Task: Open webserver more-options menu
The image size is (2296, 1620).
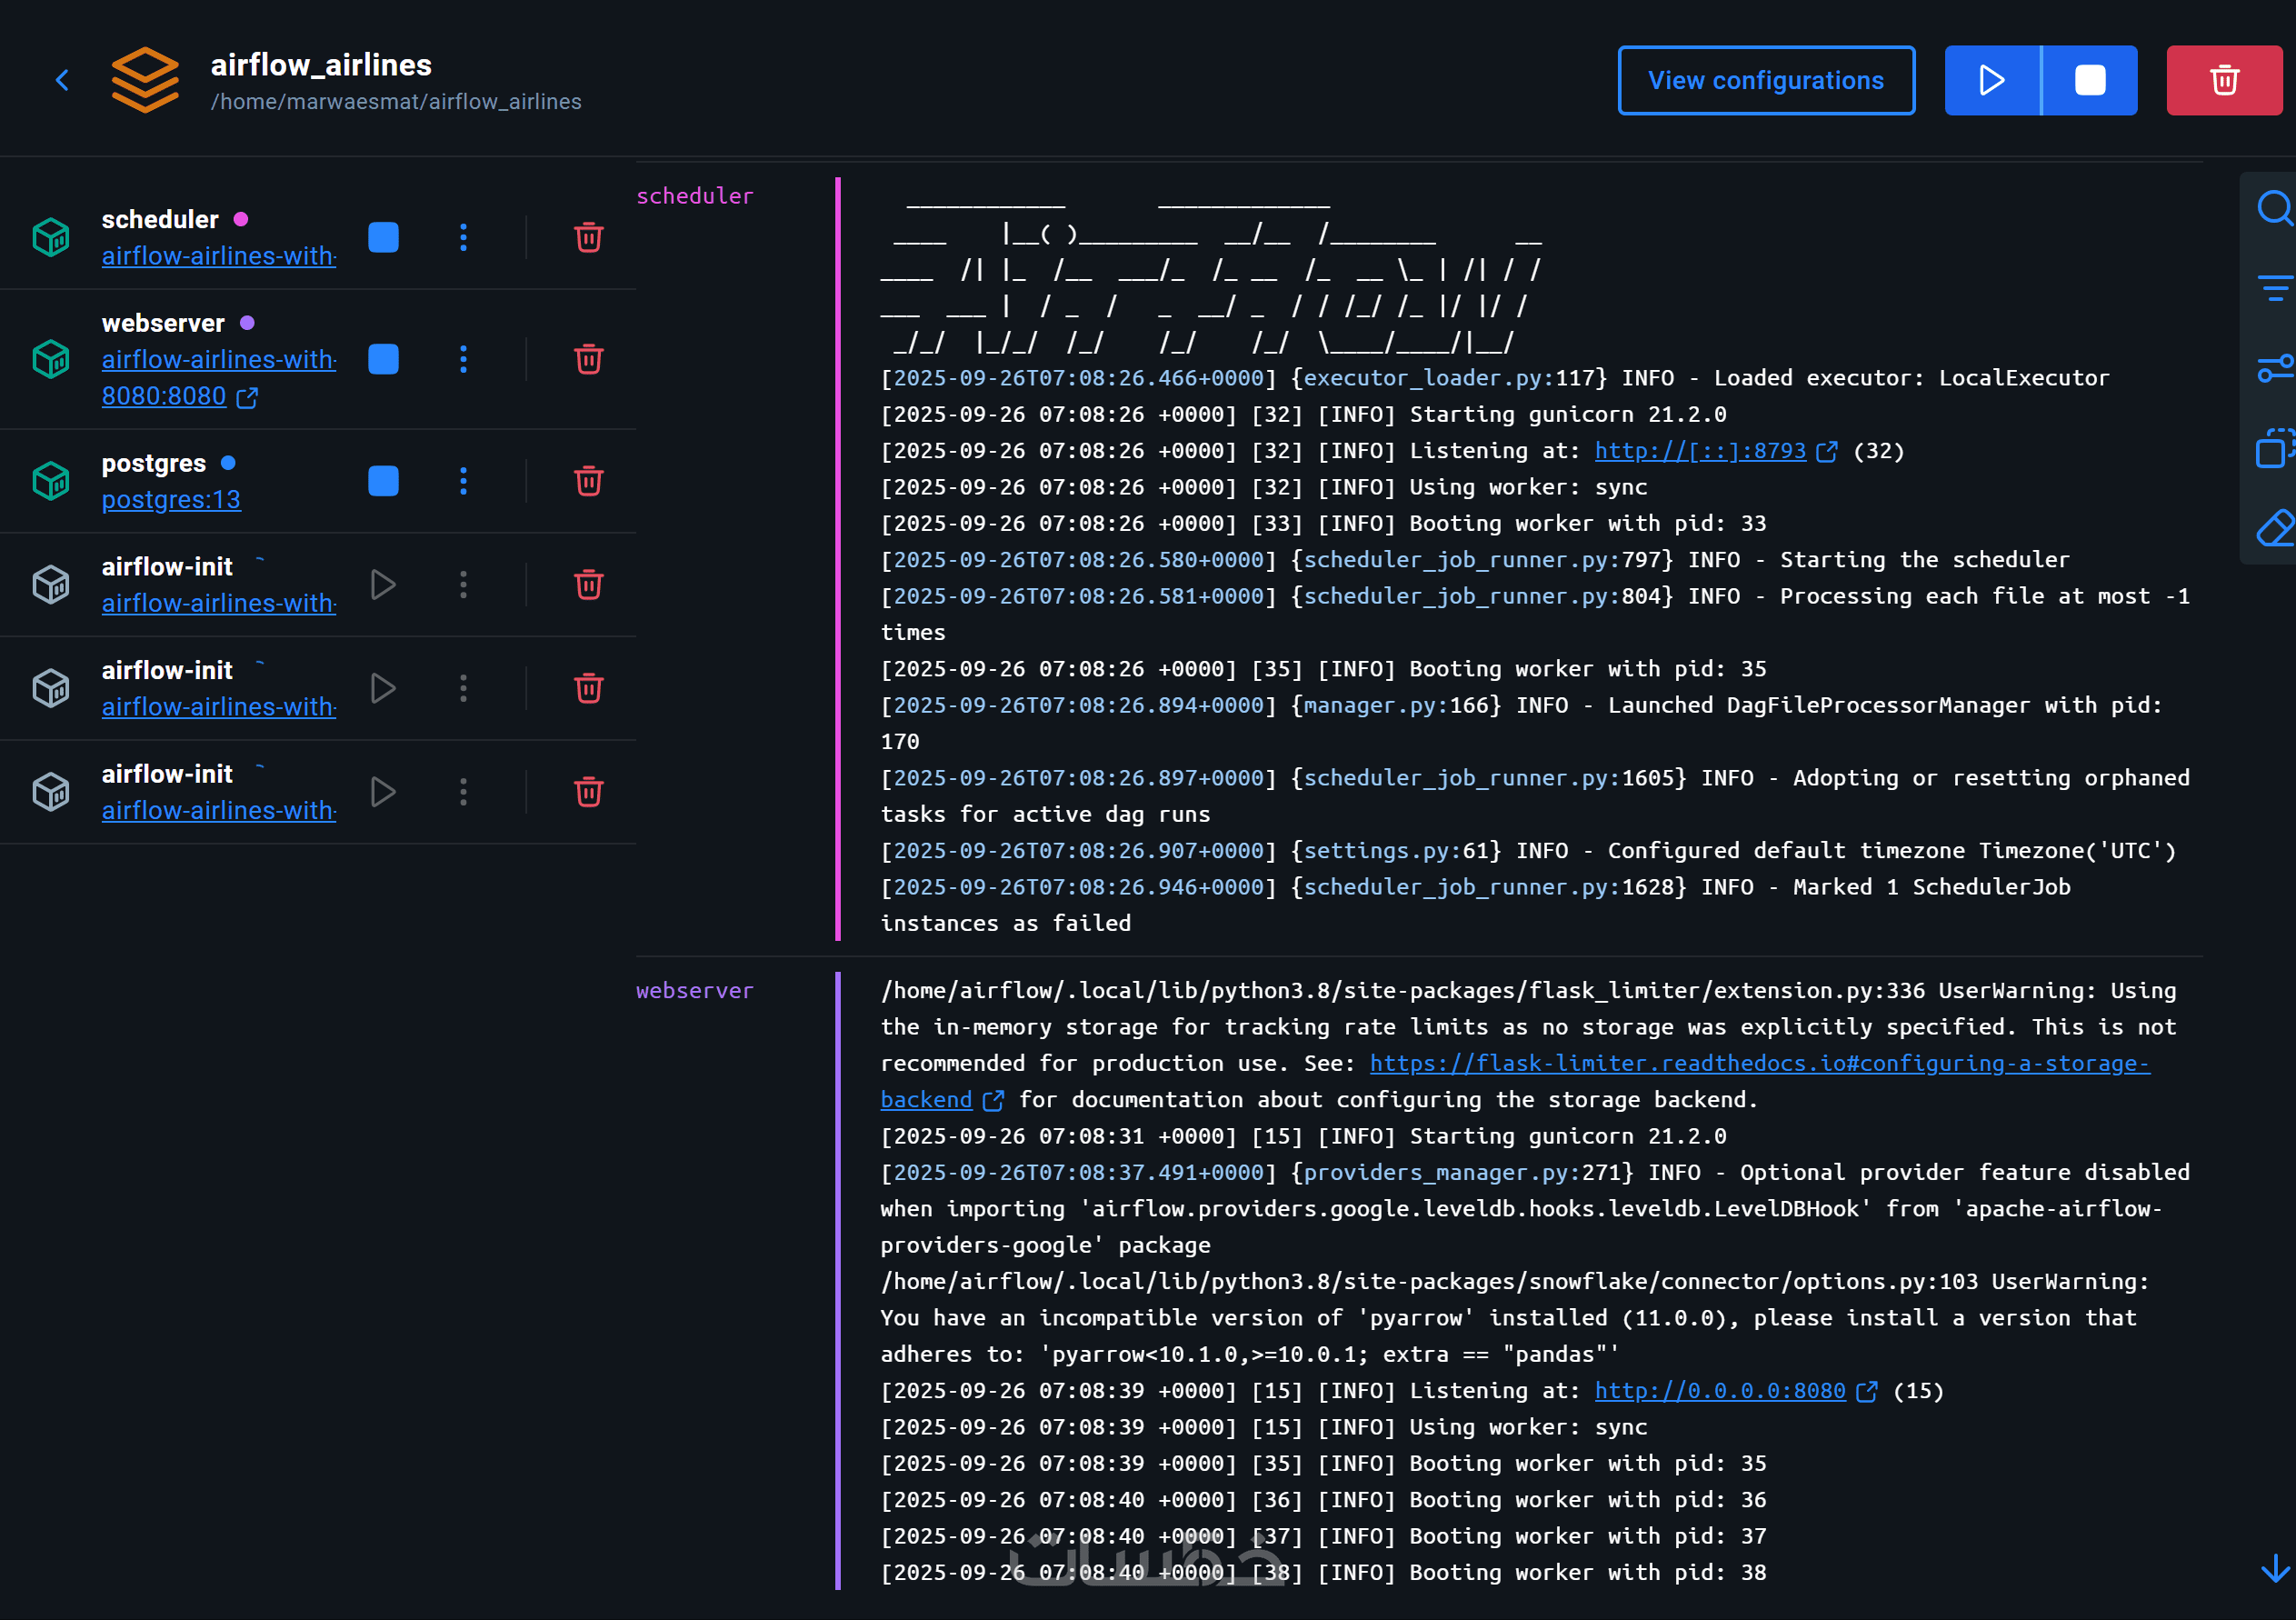Action: (x=463, y=359)
